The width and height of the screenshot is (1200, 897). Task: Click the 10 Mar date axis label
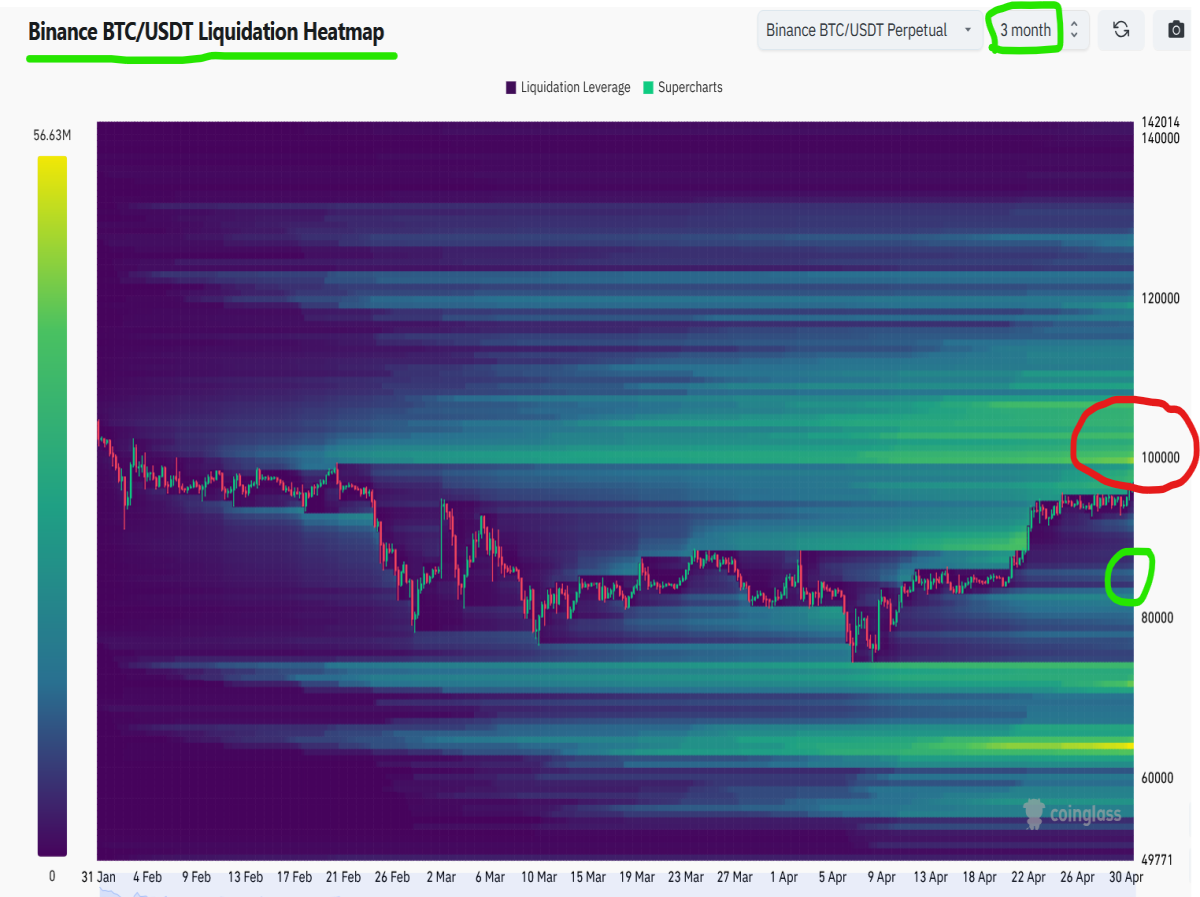point(539,877)
